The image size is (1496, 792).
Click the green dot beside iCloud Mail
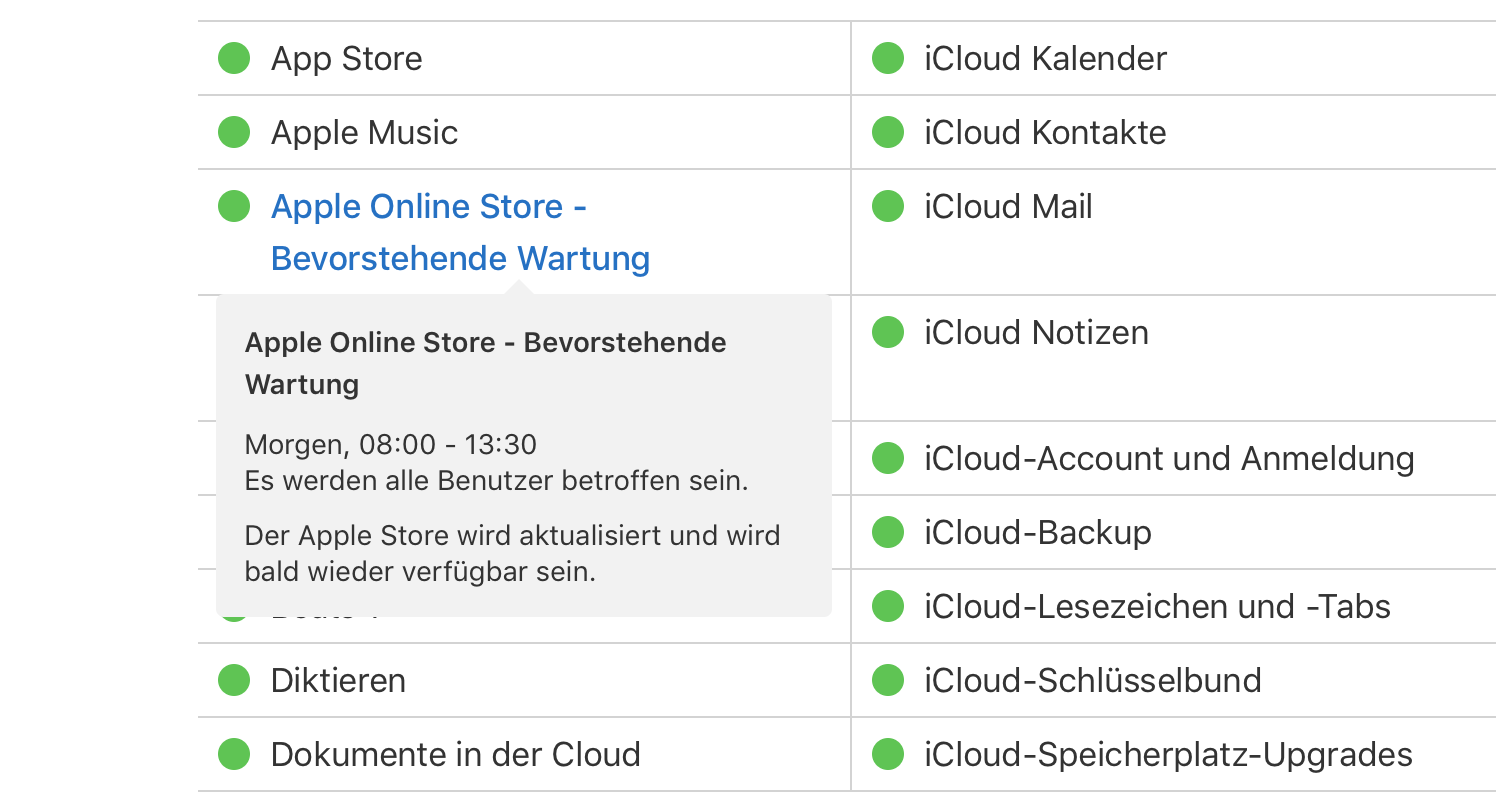[x=888, y=206]
